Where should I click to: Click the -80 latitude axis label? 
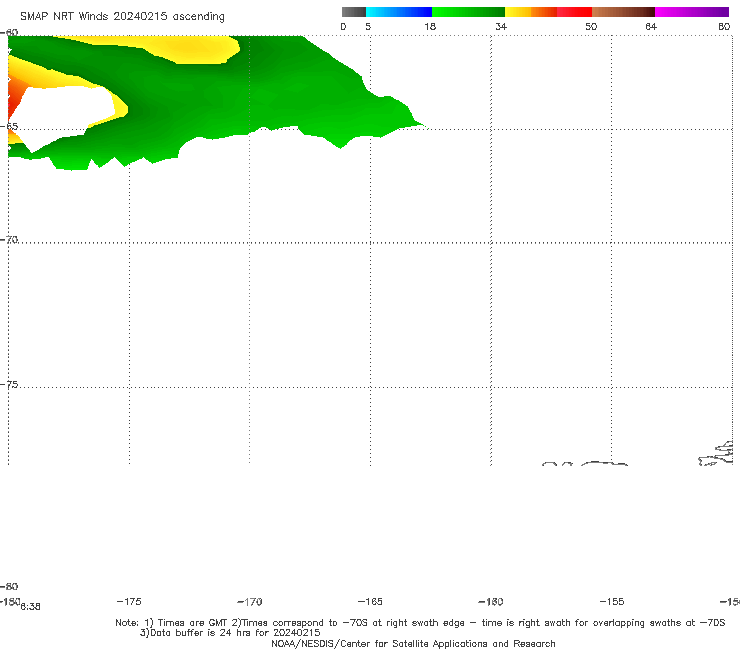pyautogui.click(x=9, y=586)
